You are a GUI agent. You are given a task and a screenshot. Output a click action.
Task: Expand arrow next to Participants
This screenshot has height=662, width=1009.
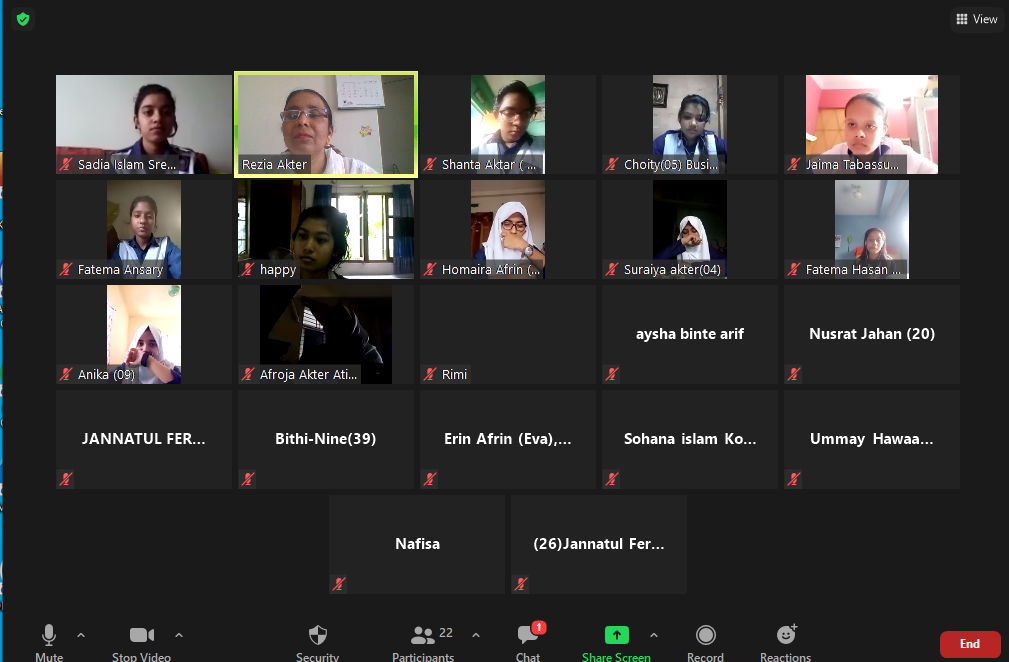tap(476, 635)
